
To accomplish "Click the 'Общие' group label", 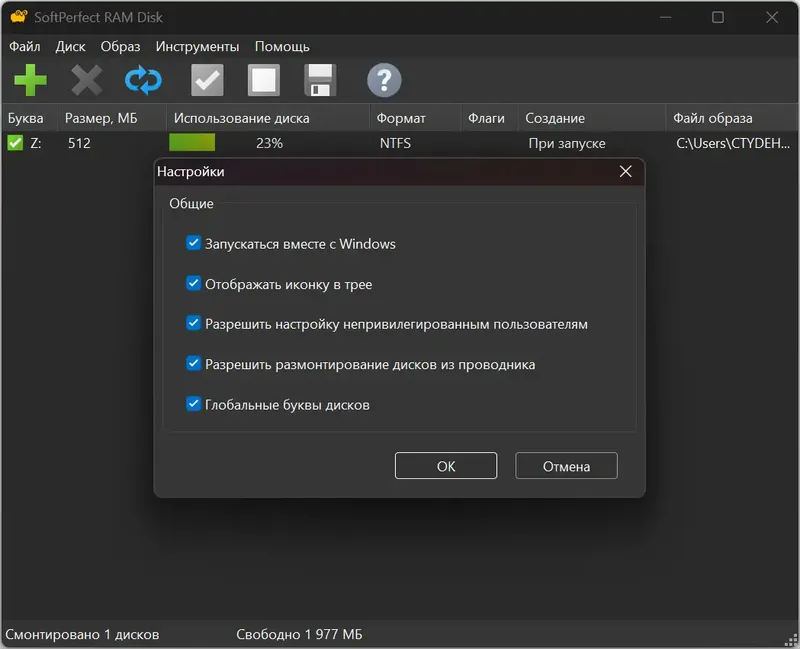I will click(x=191, y=204).
